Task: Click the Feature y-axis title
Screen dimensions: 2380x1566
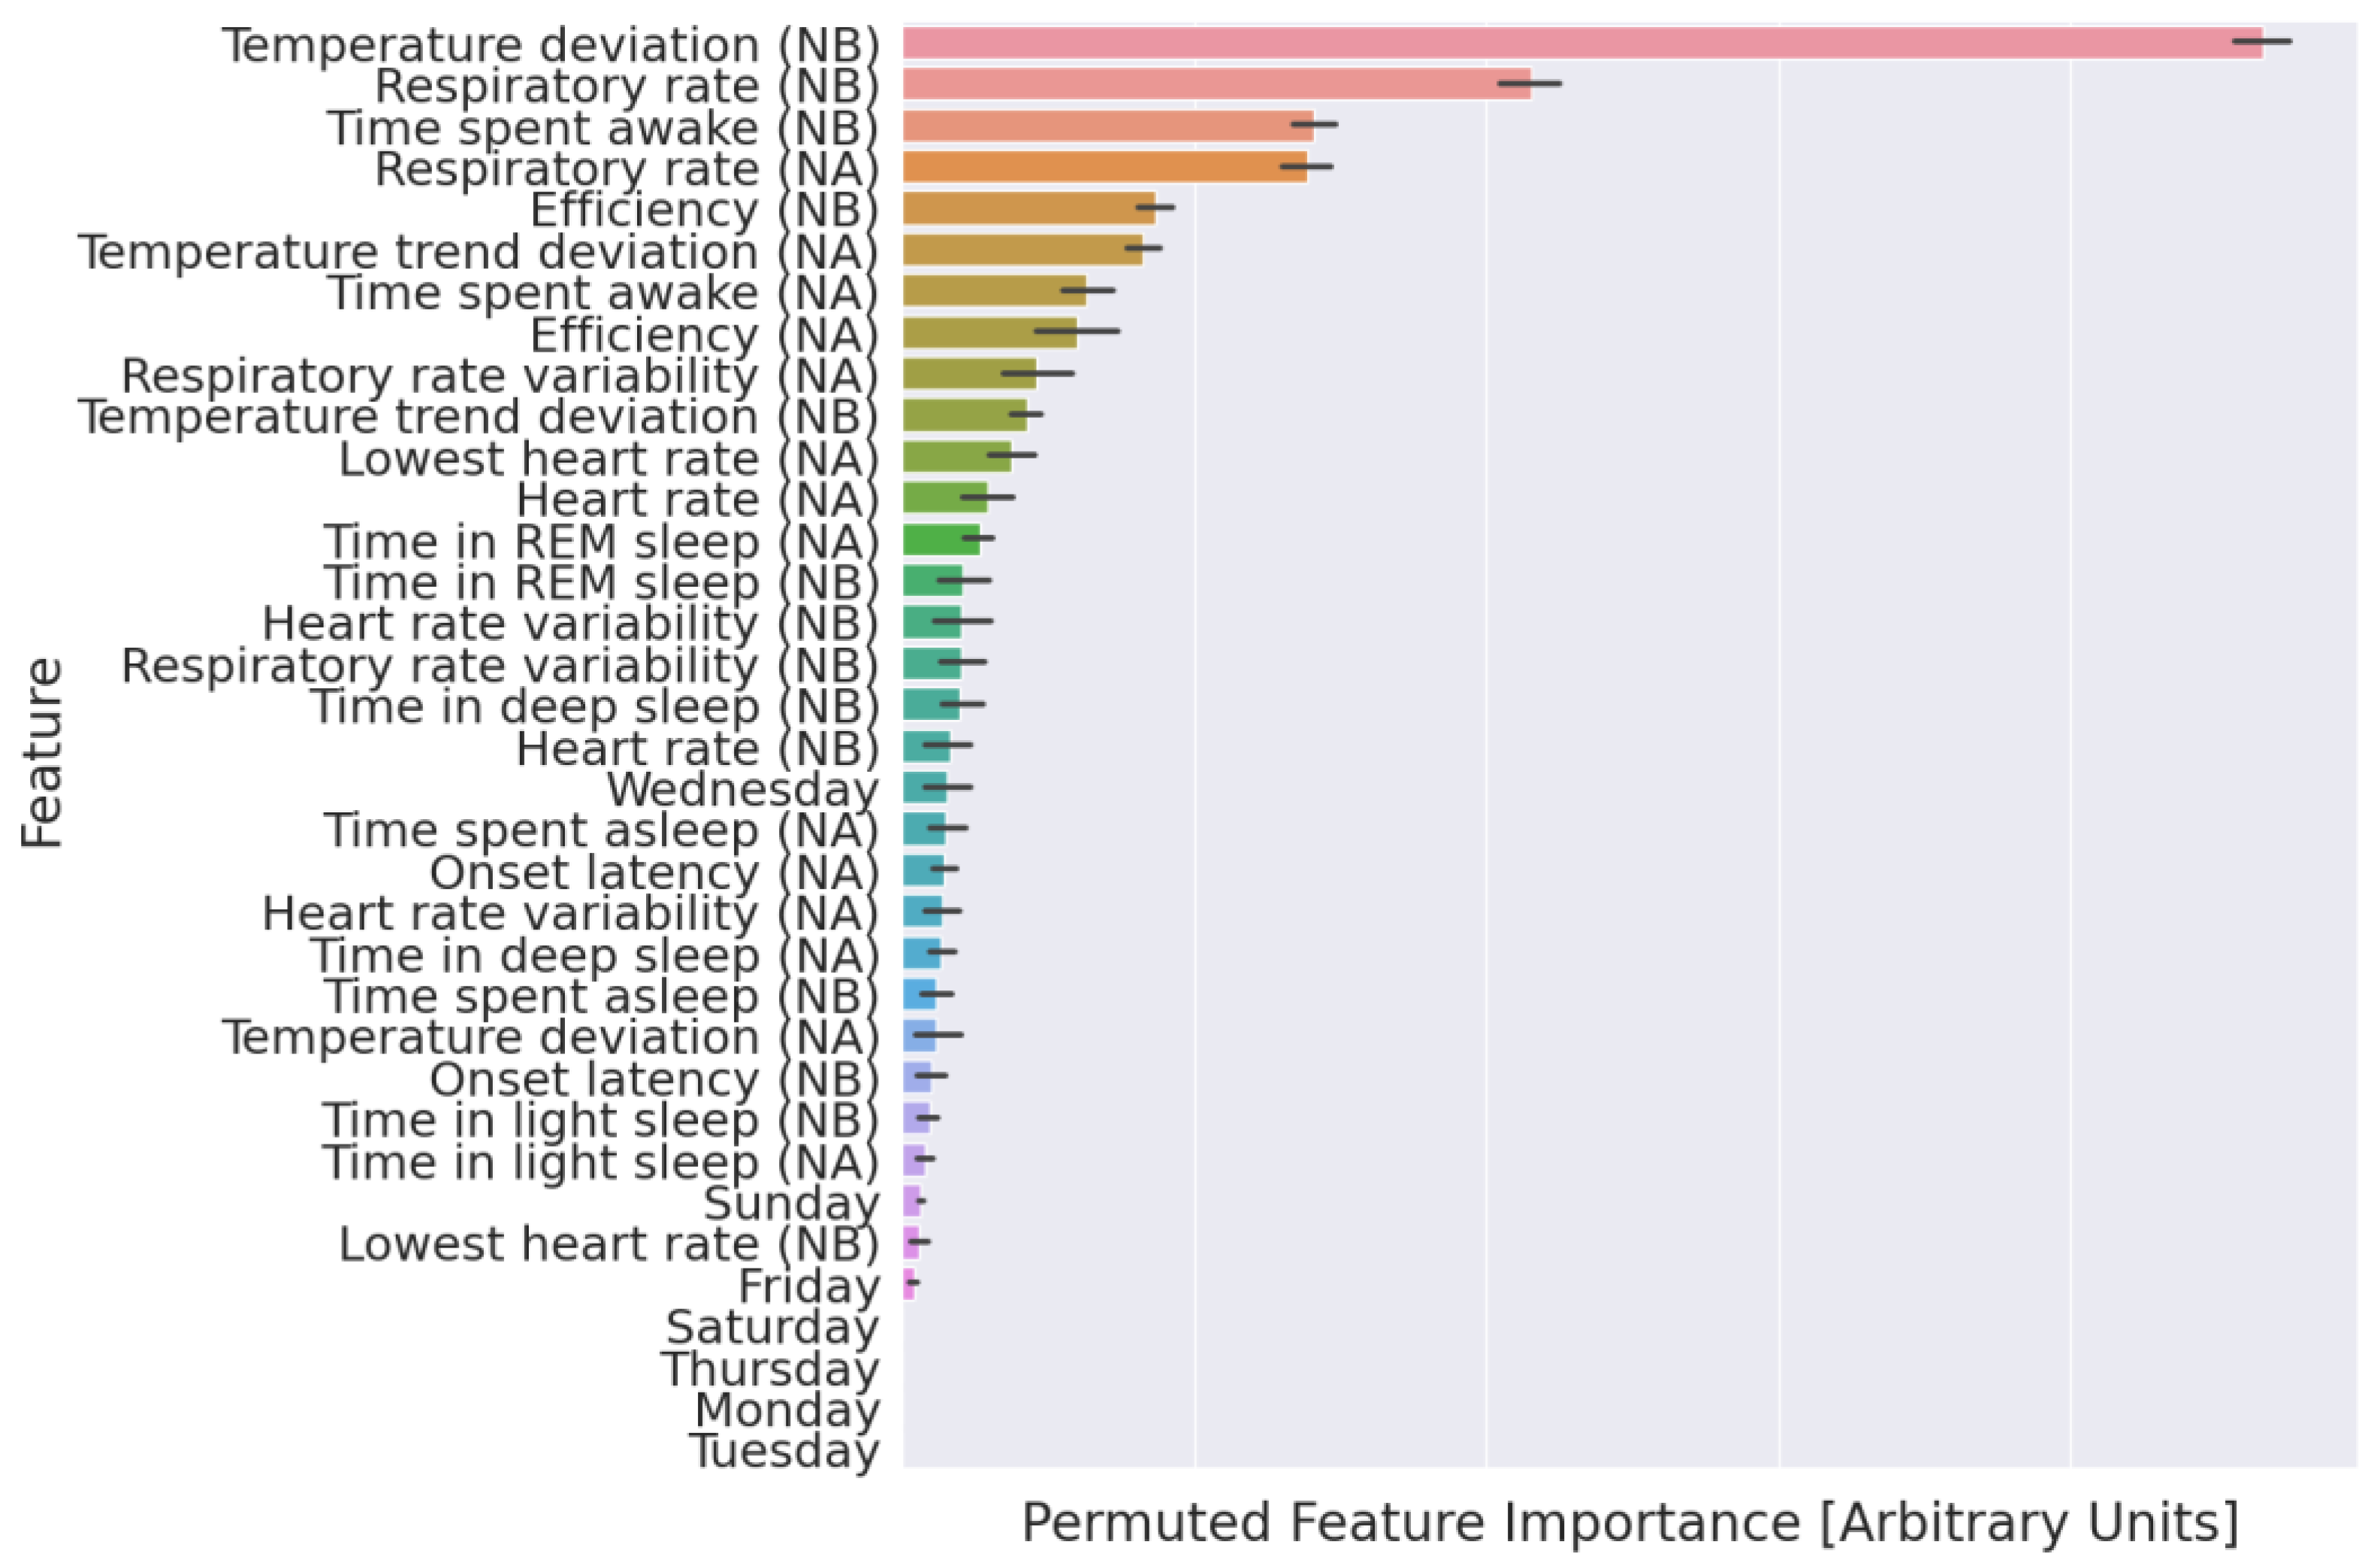Action: pyautogui.click(x=42, y=752)
